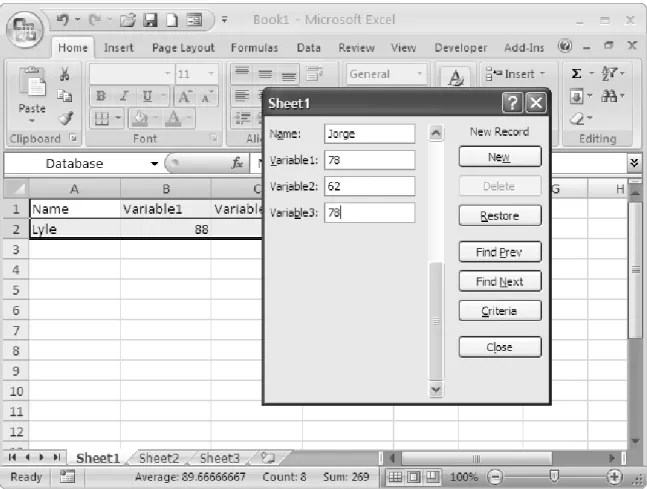This screenshot has width=647, height=489.
Task: Open the Clipboard dialog launcher
Action: coord(73,138)
